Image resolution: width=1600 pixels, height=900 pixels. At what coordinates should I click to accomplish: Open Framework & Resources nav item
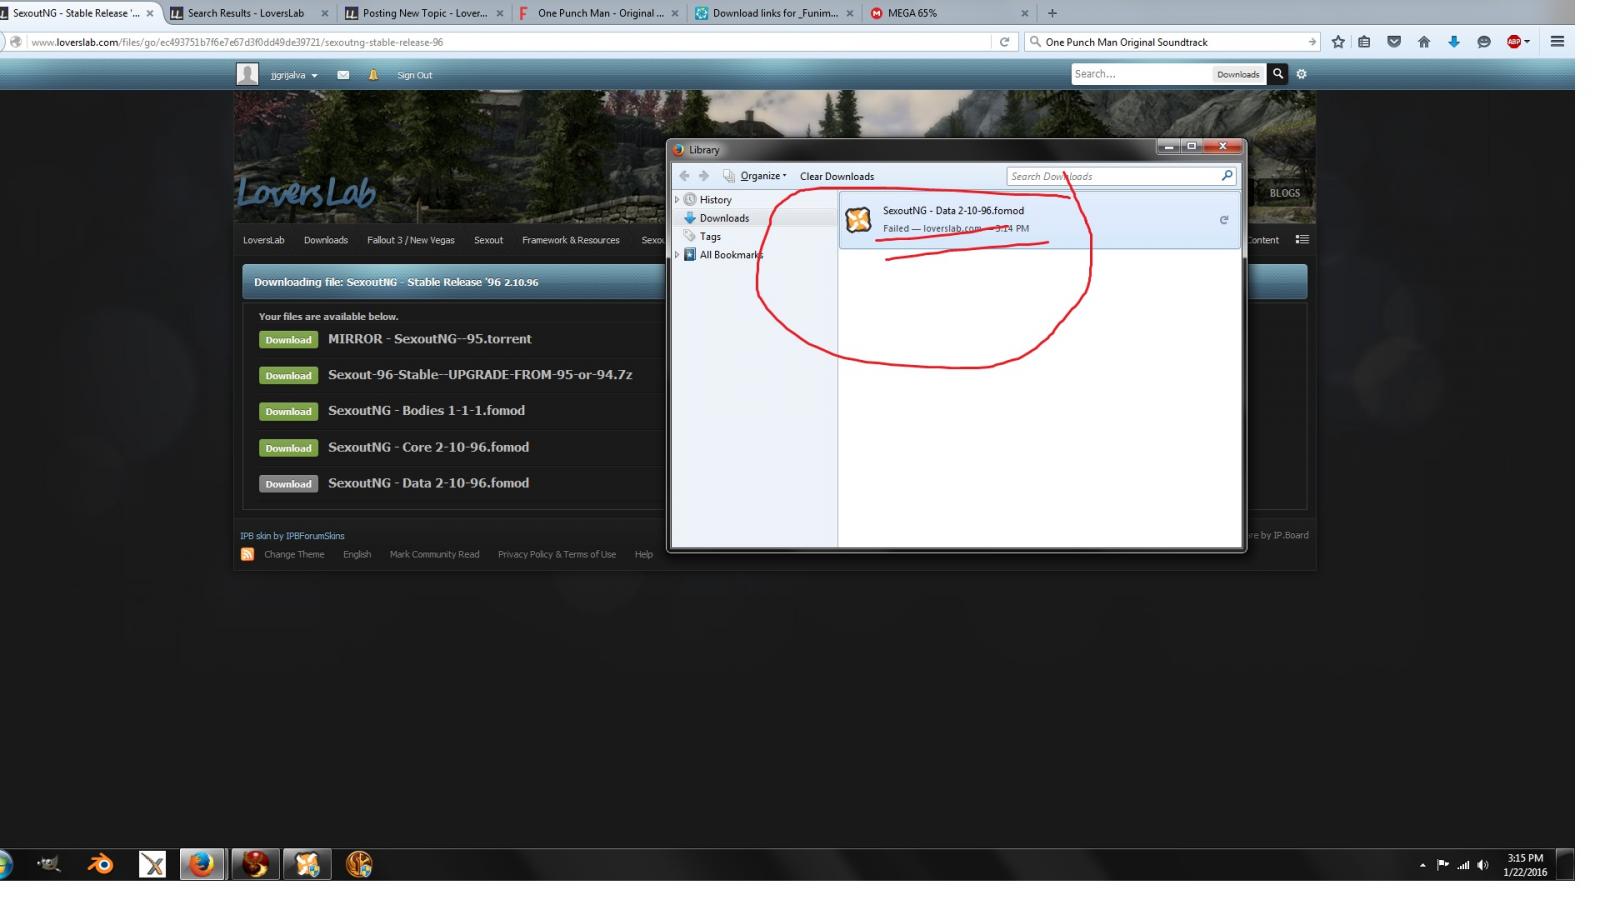coord(571,240)
